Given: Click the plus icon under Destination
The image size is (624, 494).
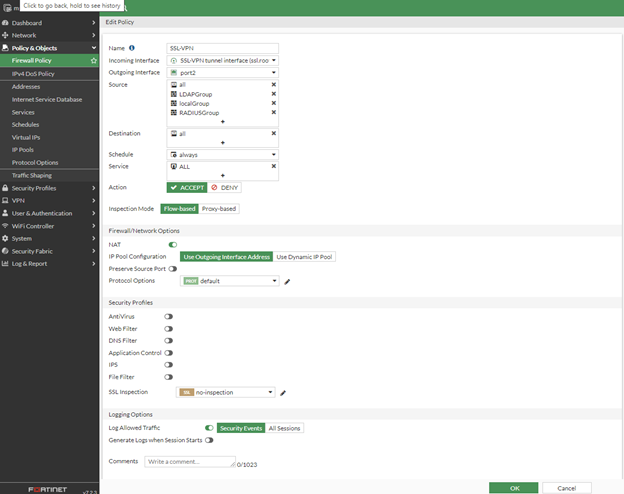Looking at the screenshot, I should pyautogui.click(x=222, y=142).
